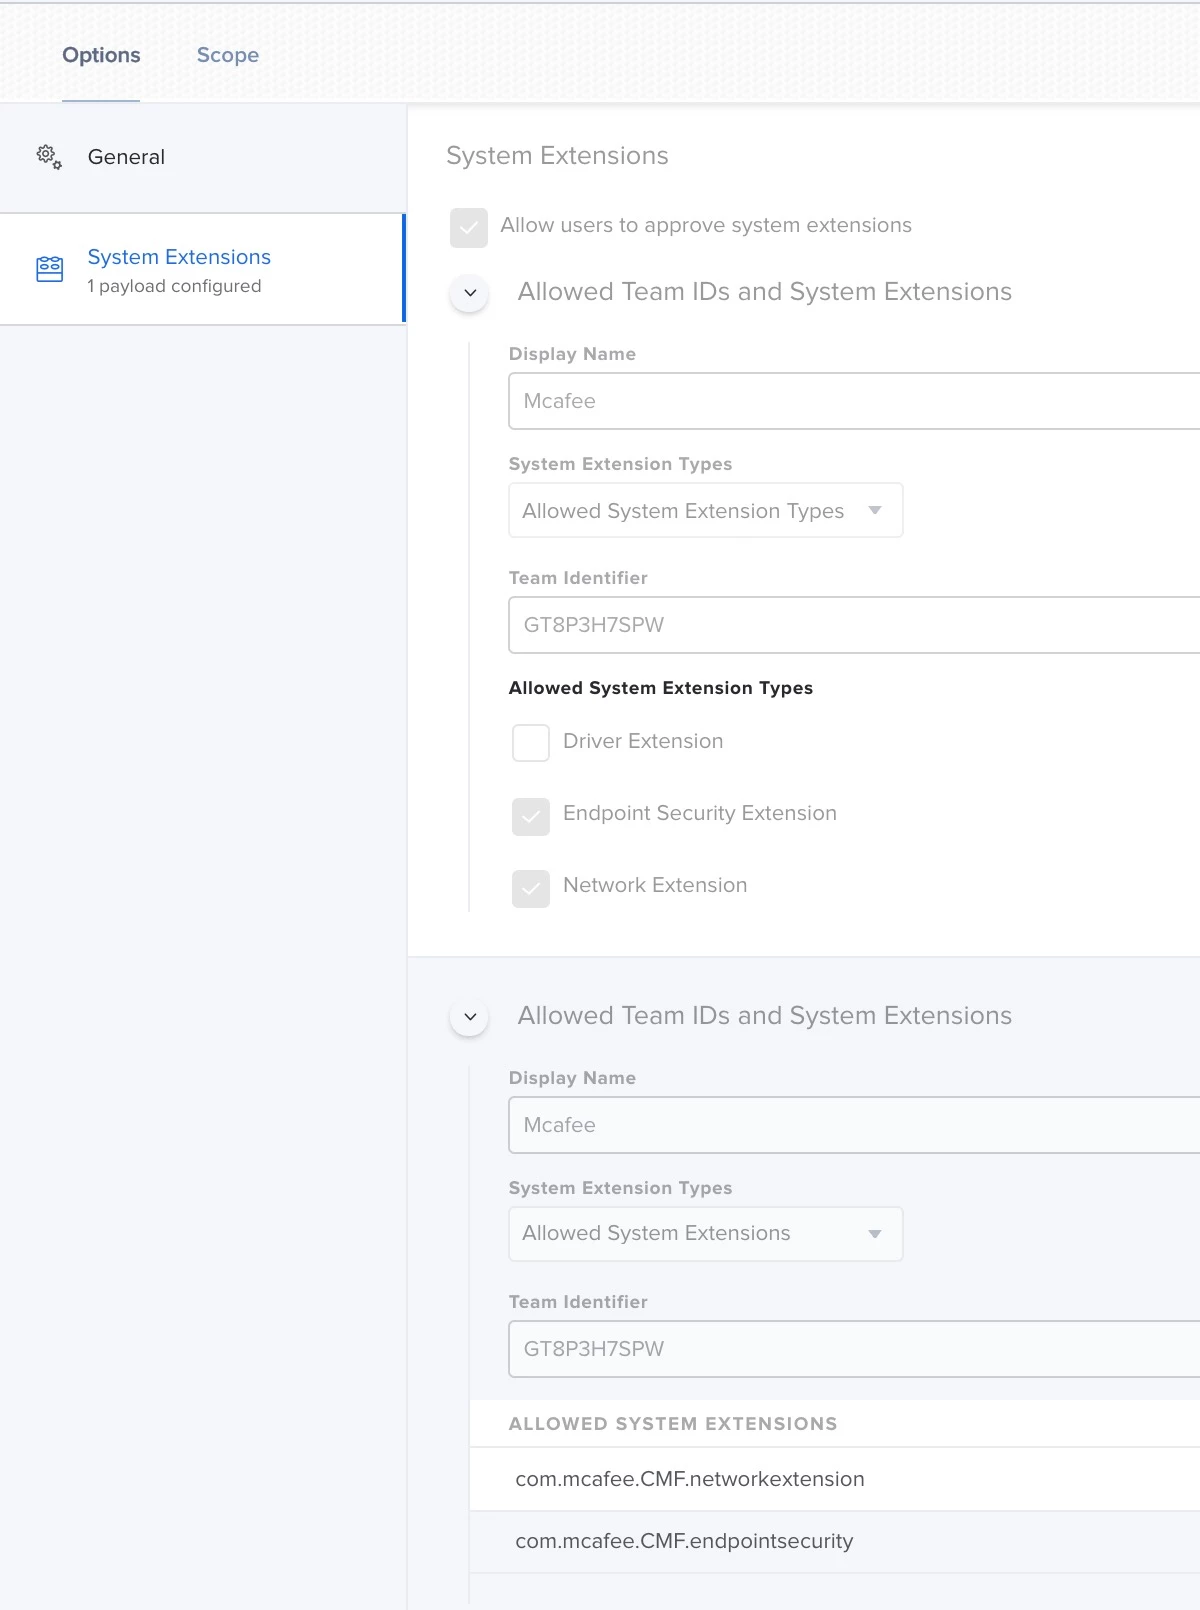Click the first Mcafee Display Name field
Screen dimensions: 1200x1610
coord(855,401)
